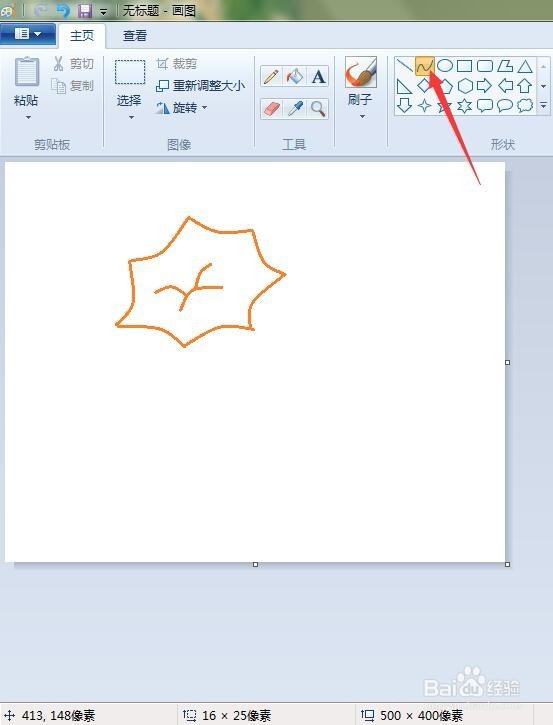Expand the 刷子 dropdown arrow

(x=362, y=117)
